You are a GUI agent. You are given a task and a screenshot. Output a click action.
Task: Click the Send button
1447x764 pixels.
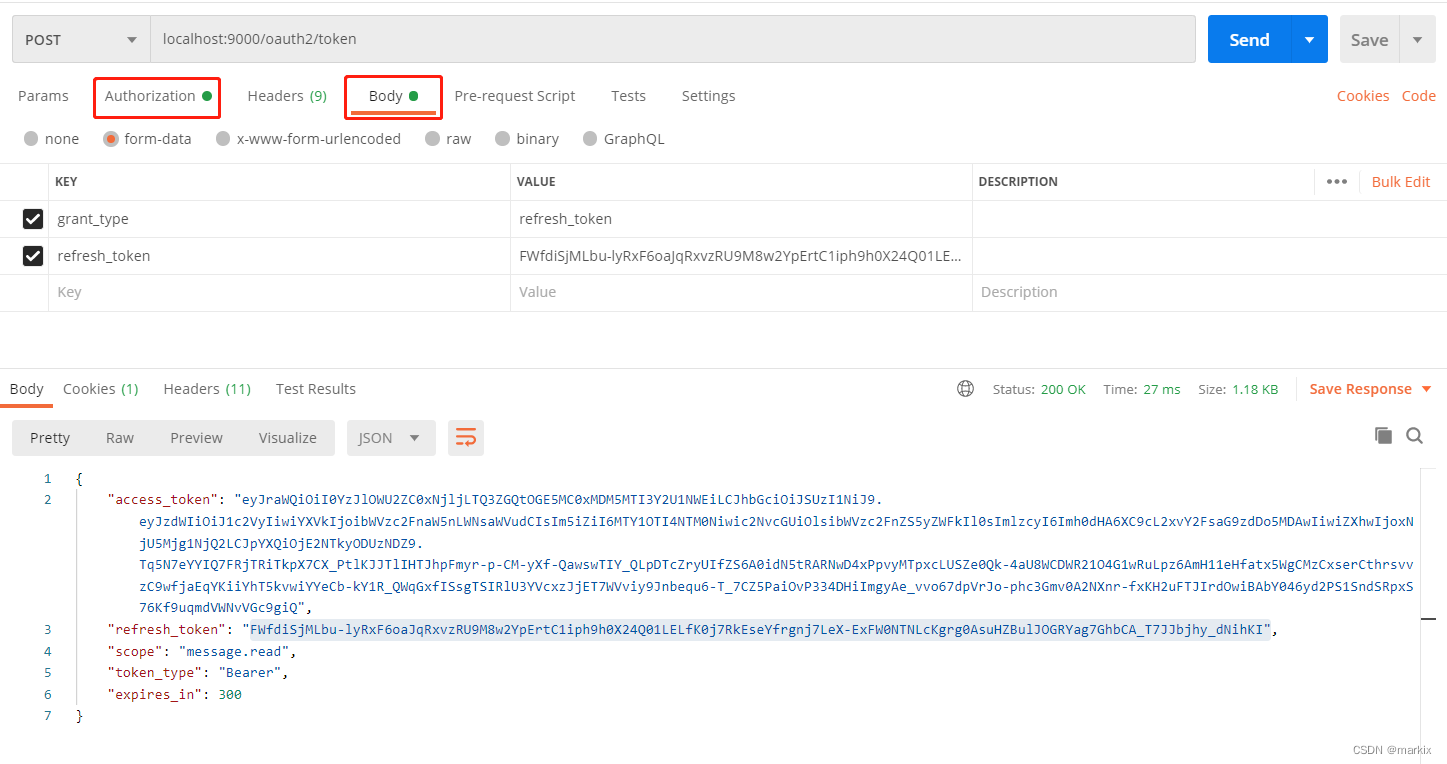(1247, 39)
